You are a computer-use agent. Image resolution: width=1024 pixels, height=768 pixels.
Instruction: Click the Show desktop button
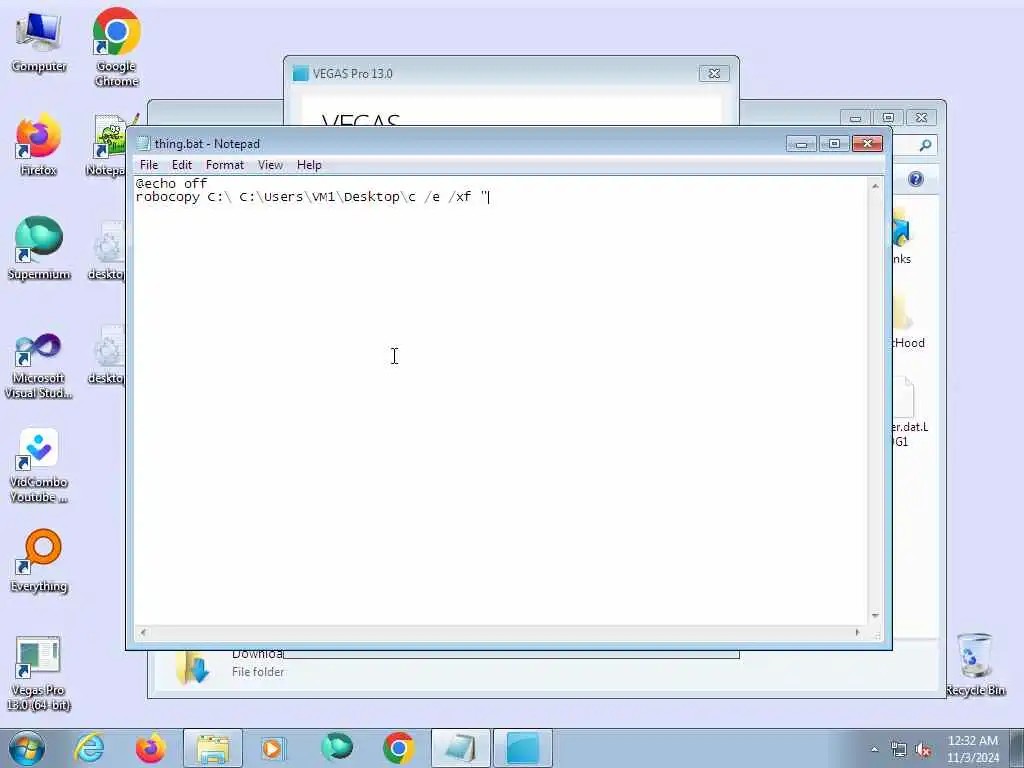click(1017, 748)
